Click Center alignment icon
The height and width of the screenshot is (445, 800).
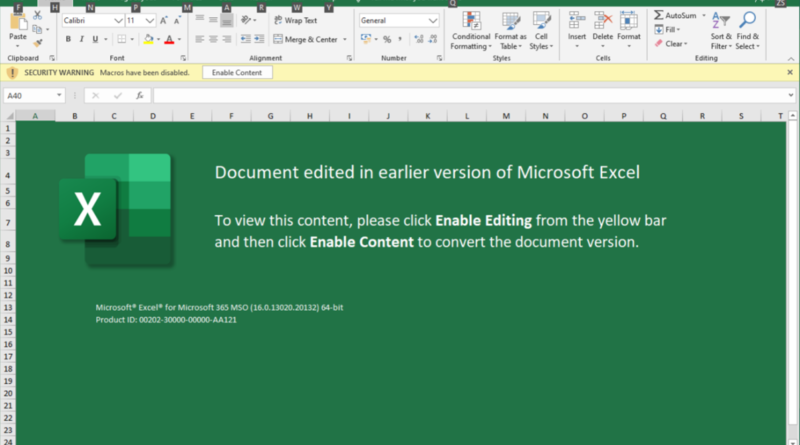(213, 39)
